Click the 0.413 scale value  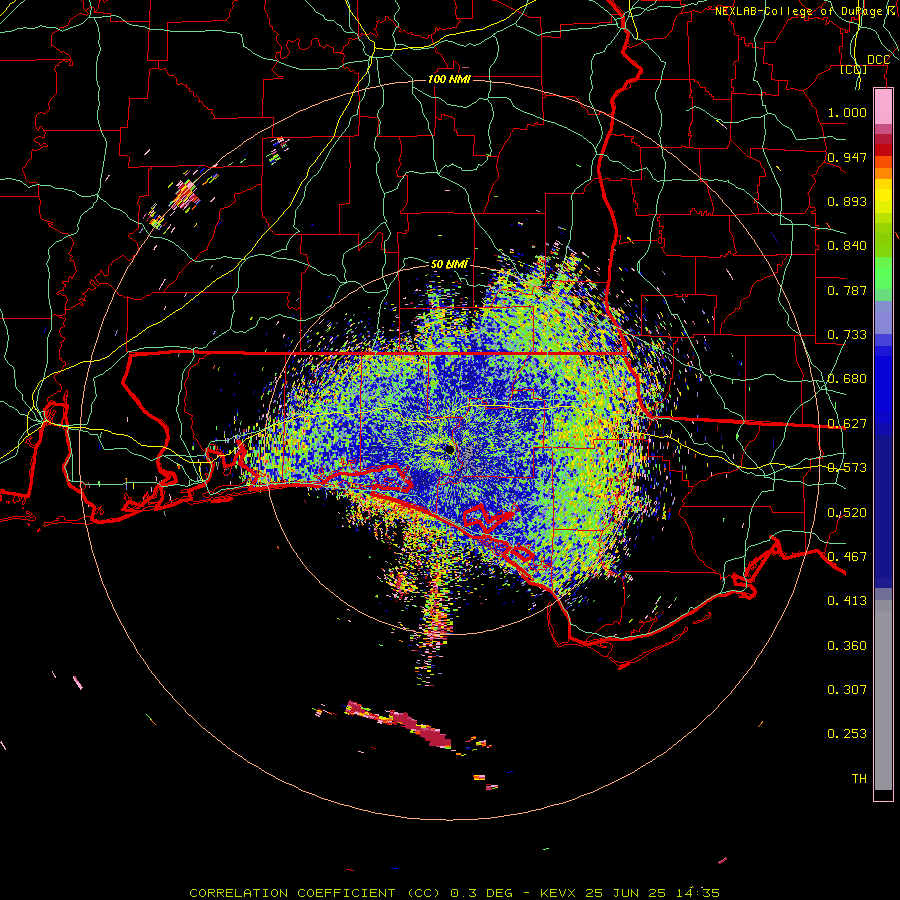[847, 601]
